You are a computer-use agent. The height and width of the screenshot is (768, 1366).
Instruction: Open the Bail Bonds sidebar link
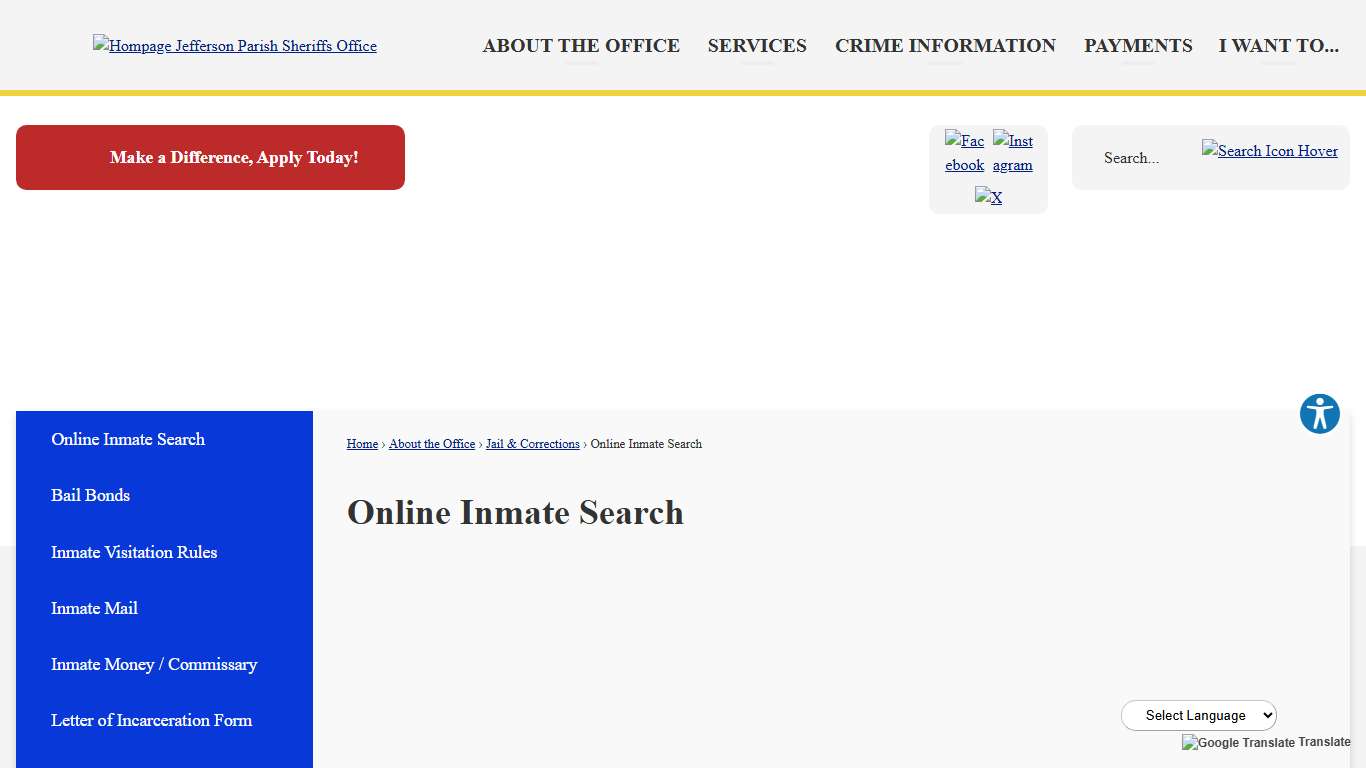tap(90, 495)
